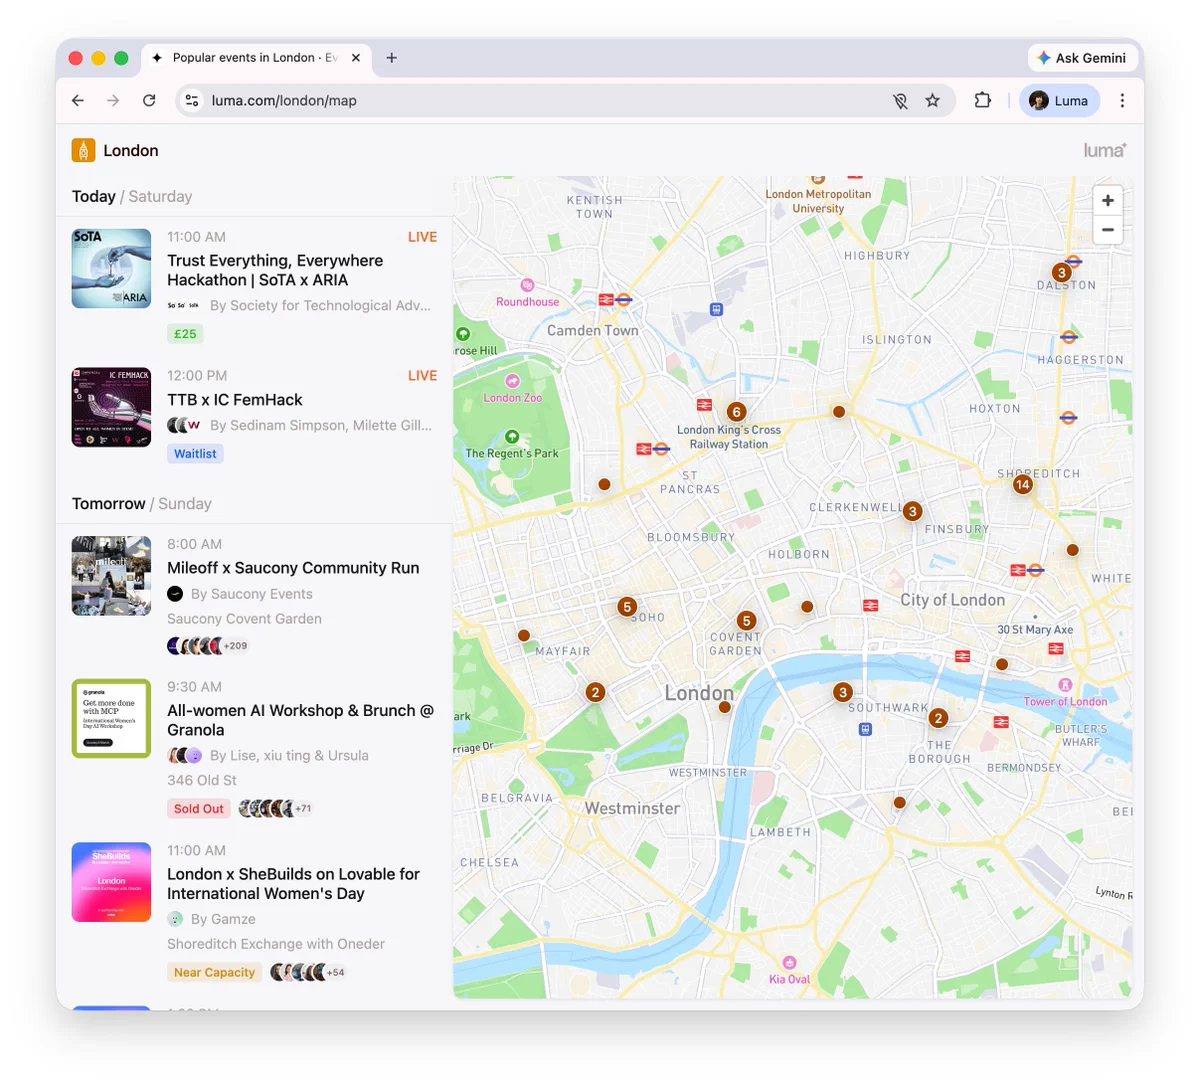The image size is (1200, 1084).
Task: Click the Kia Oval map icon
Action: (789, 963)
